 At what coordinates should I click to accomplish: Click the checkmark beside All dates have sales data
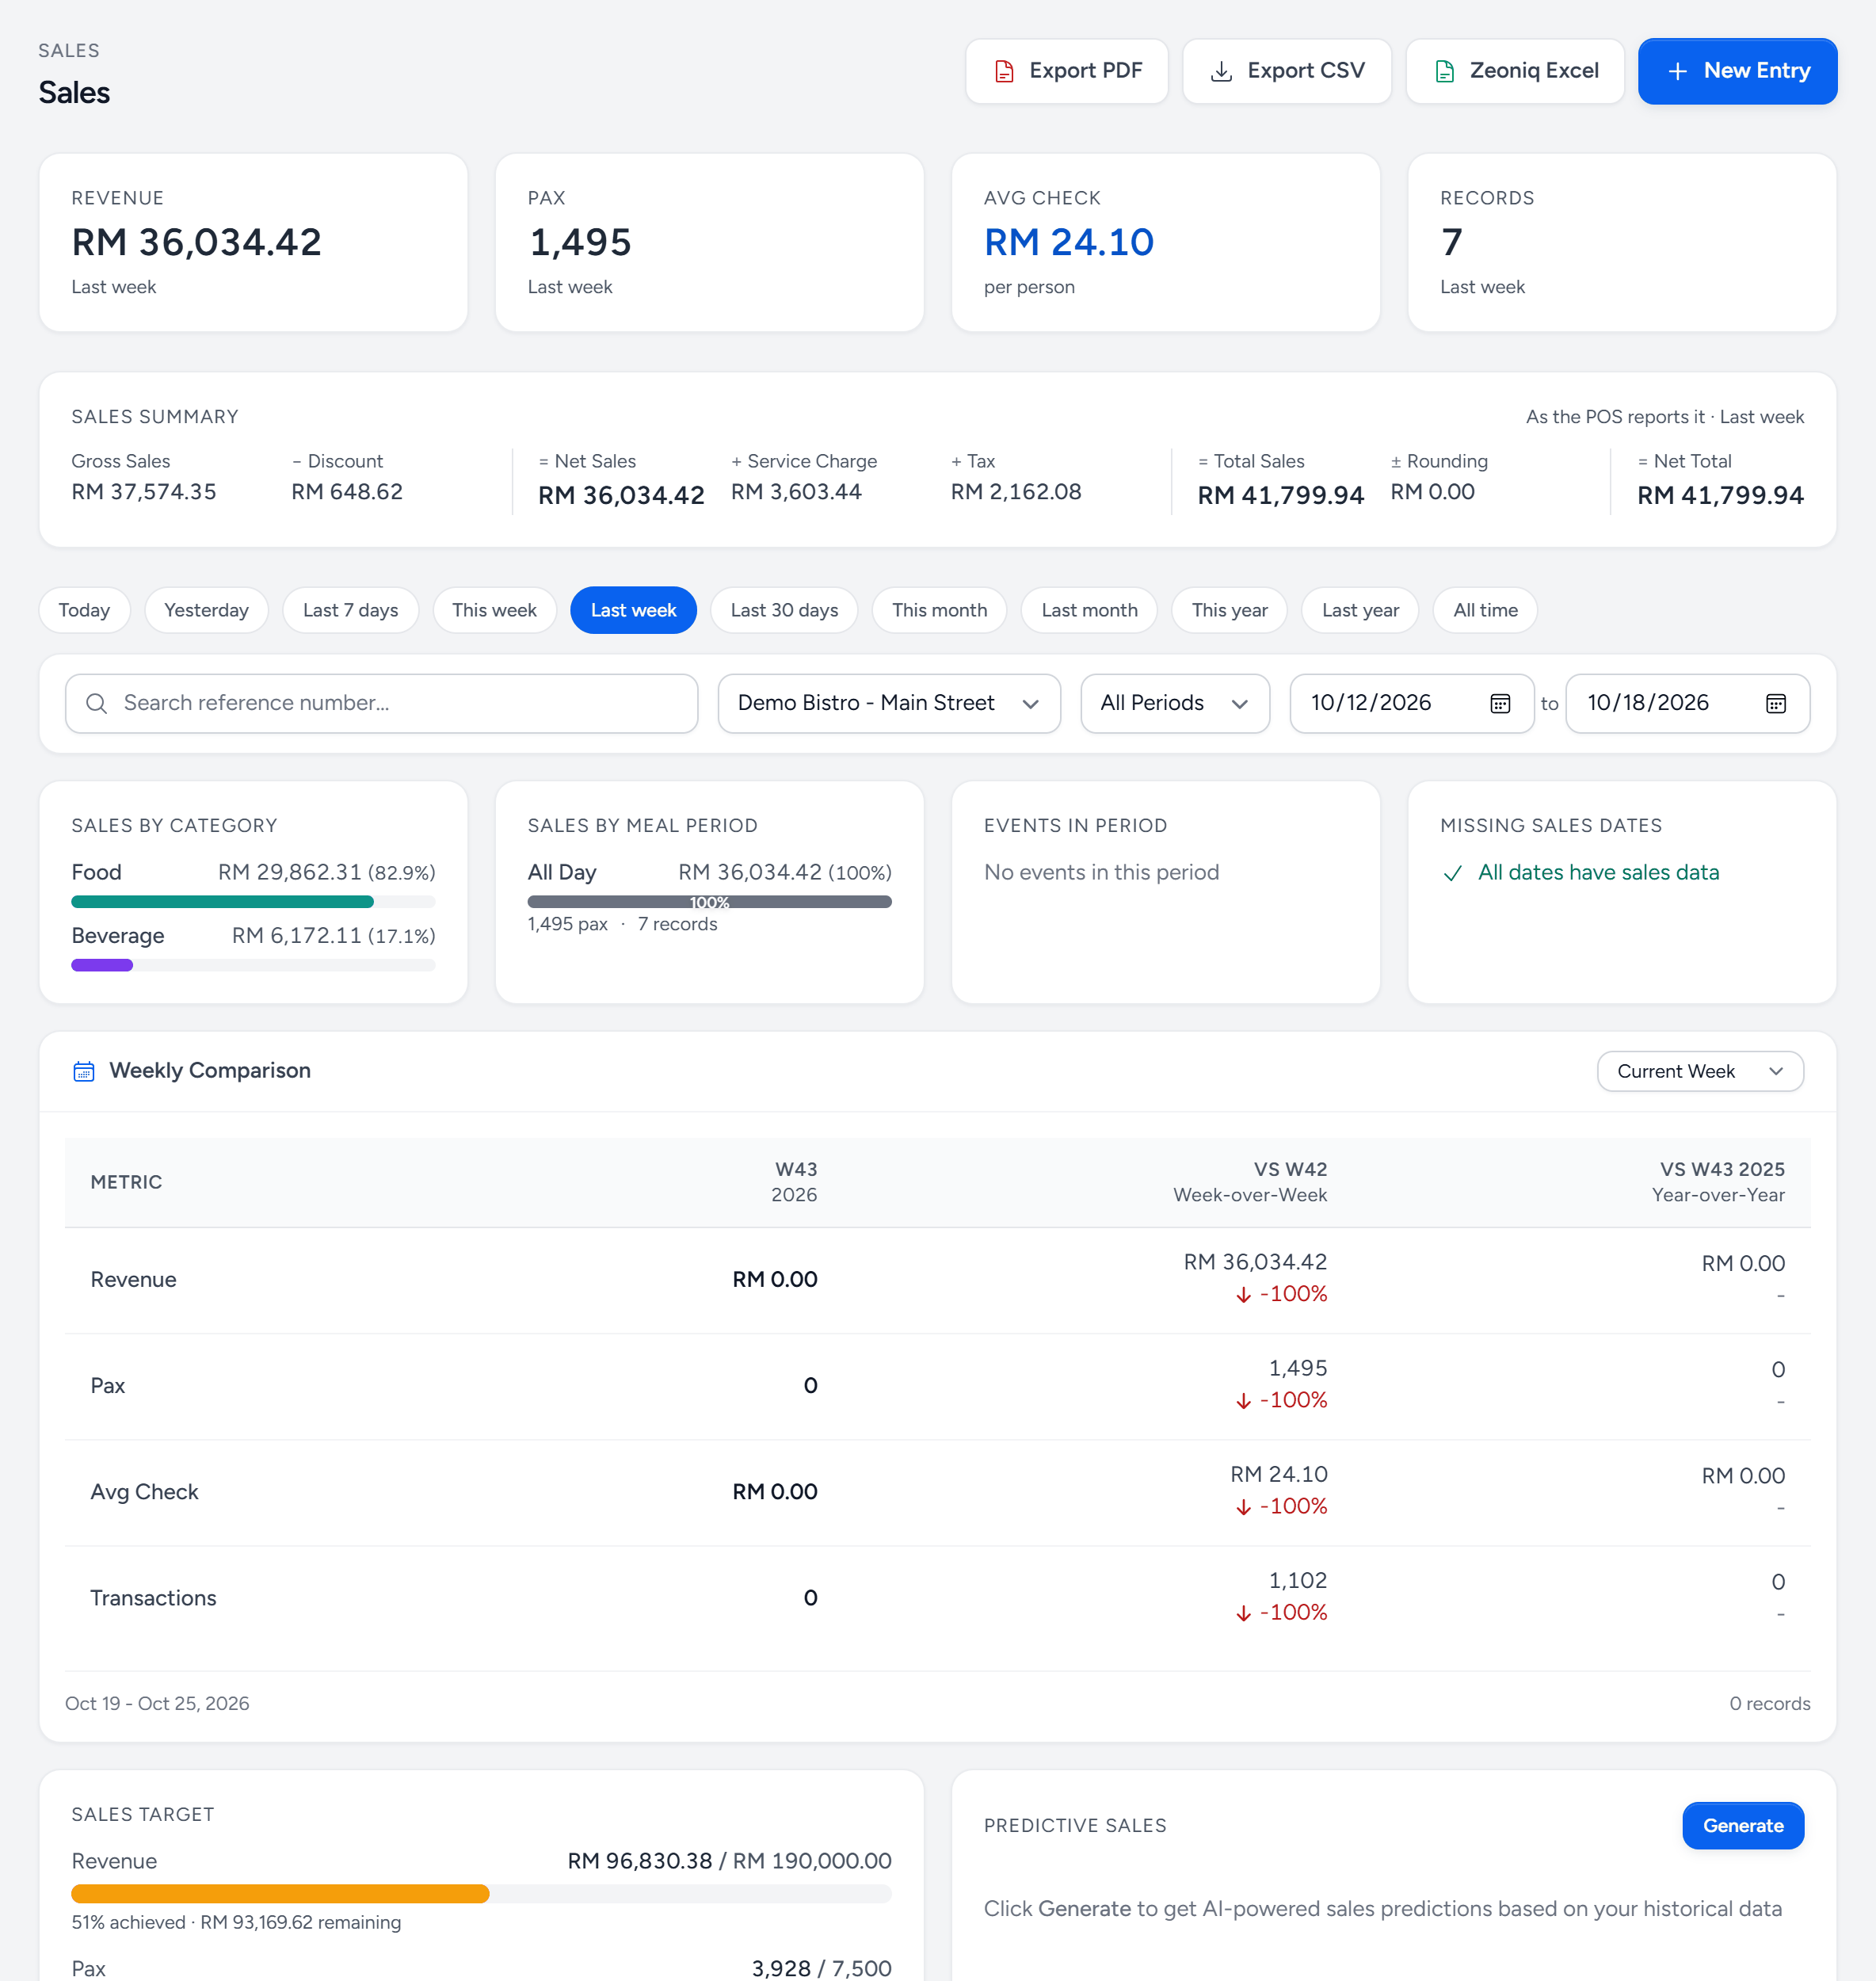(x=1453, y=874)
